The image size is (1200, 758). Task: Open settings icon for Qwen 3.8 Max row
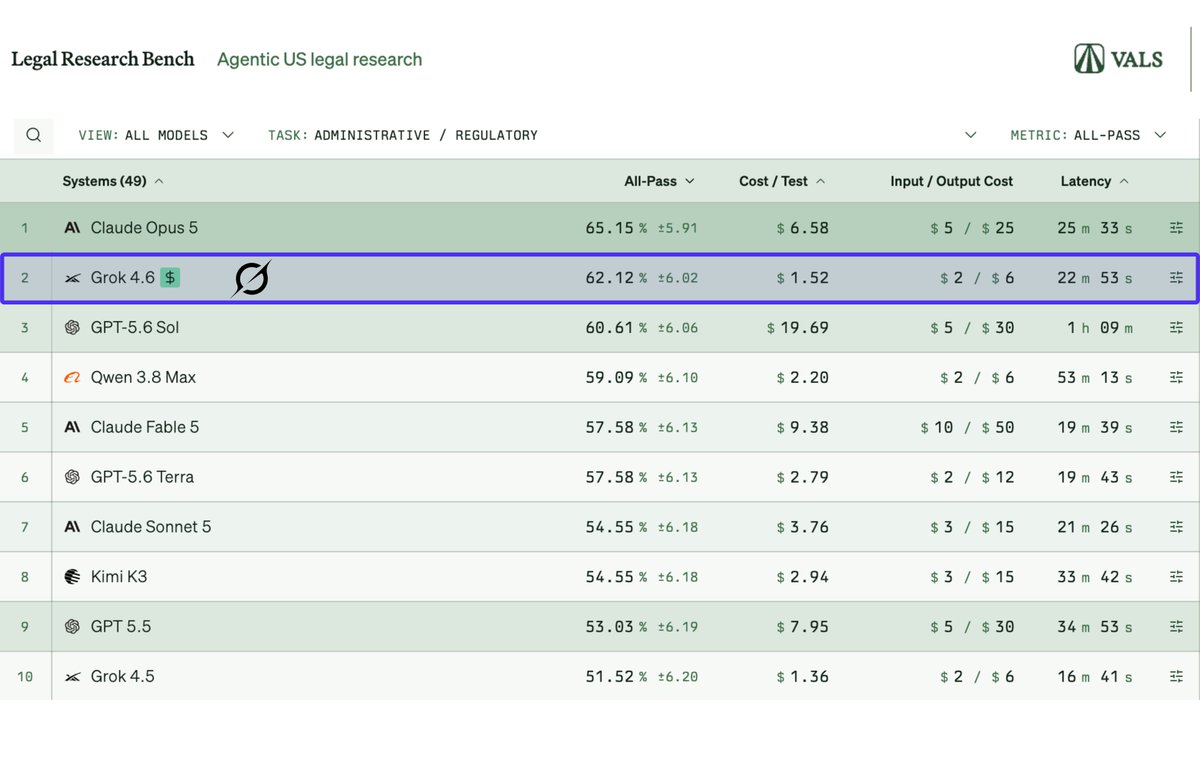coord(1176,378)
